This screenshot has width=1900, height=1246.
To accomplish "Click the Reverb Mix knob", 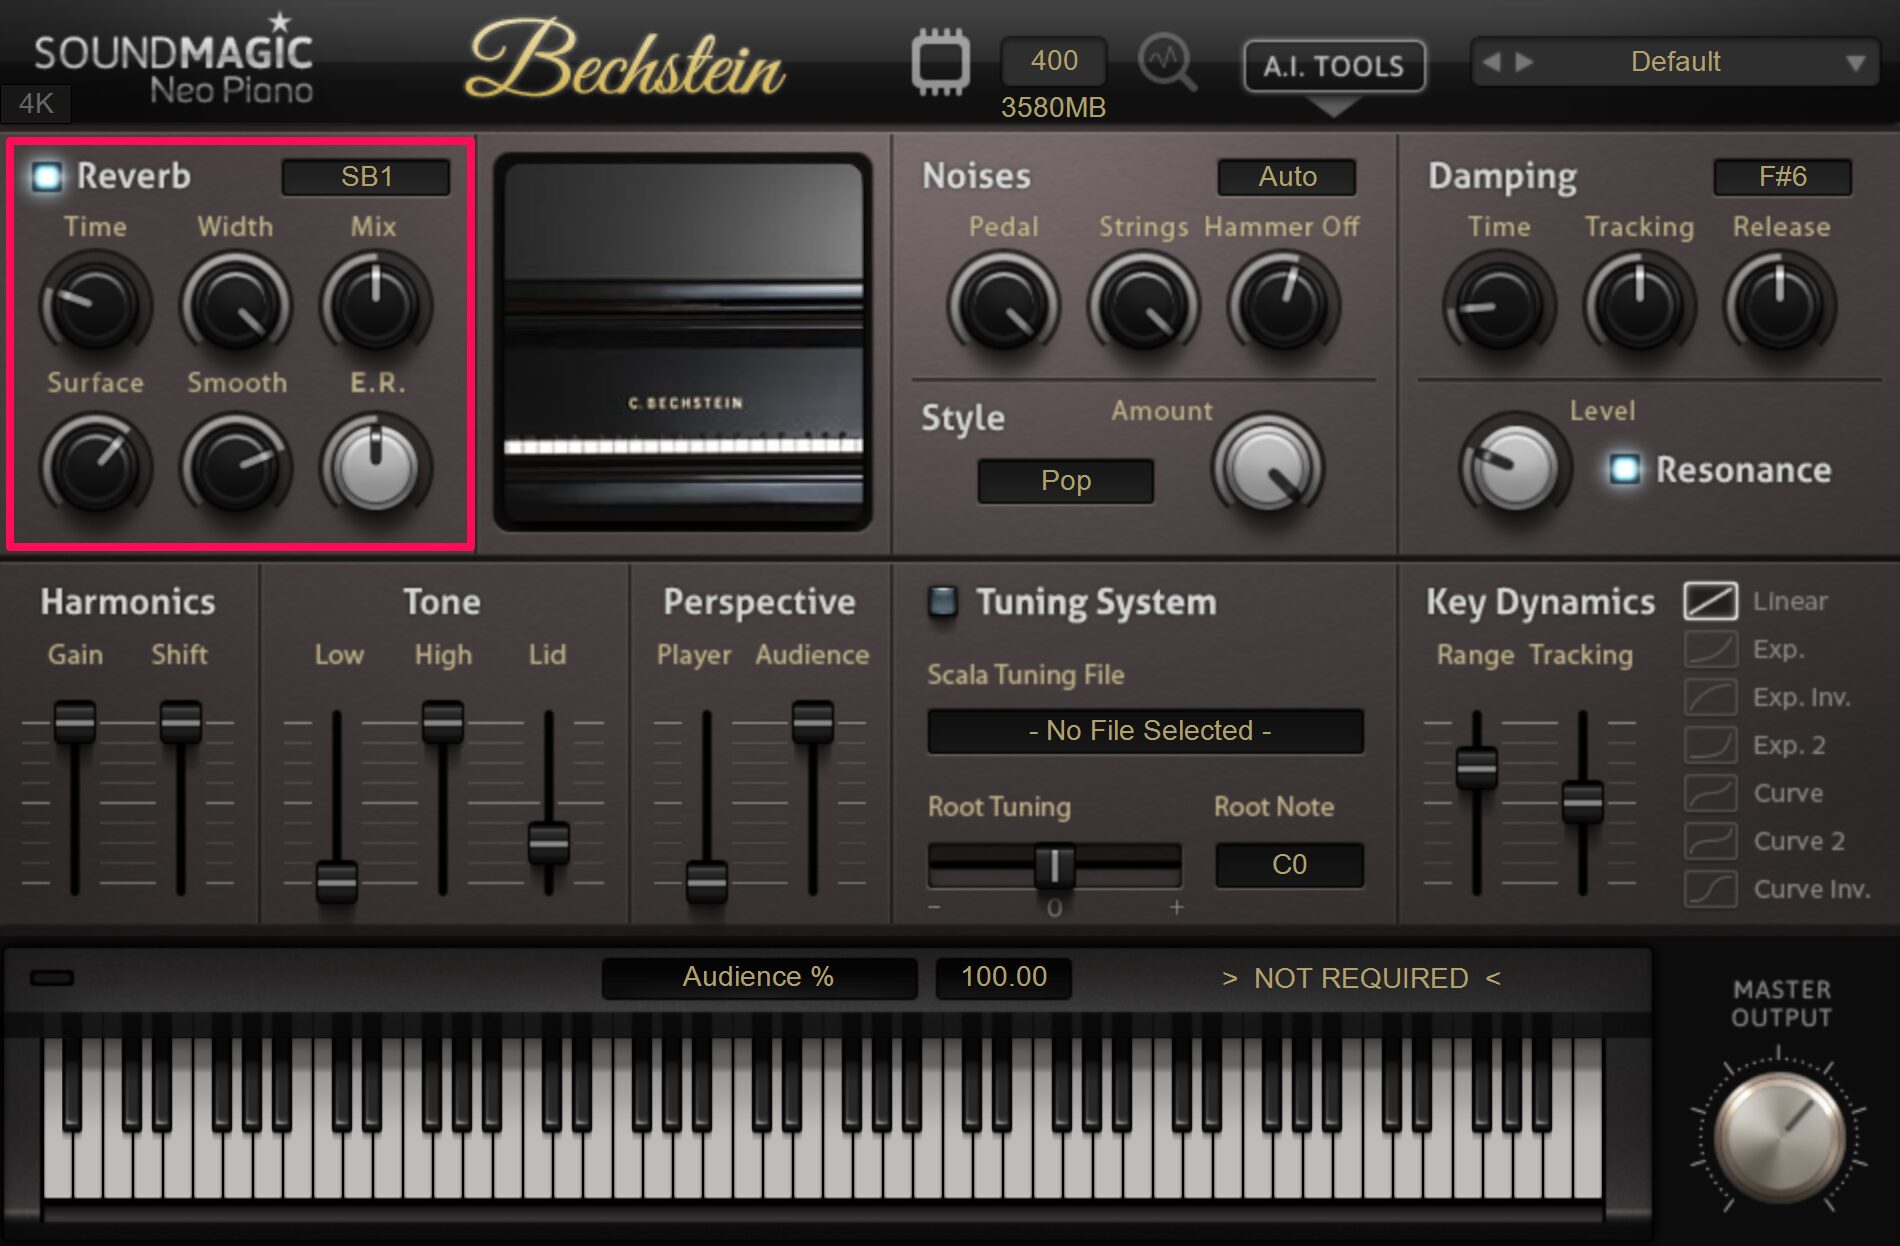I will [375, 305].
